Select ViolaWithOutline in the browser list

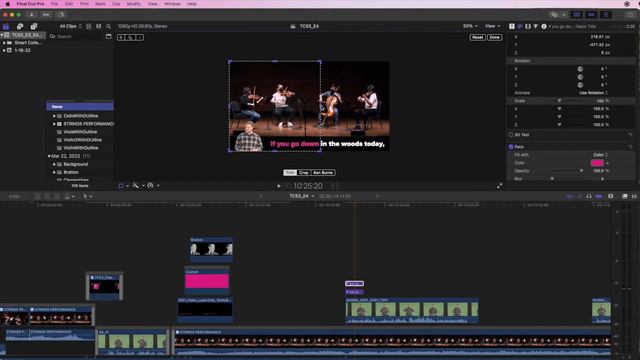(80, 132)
